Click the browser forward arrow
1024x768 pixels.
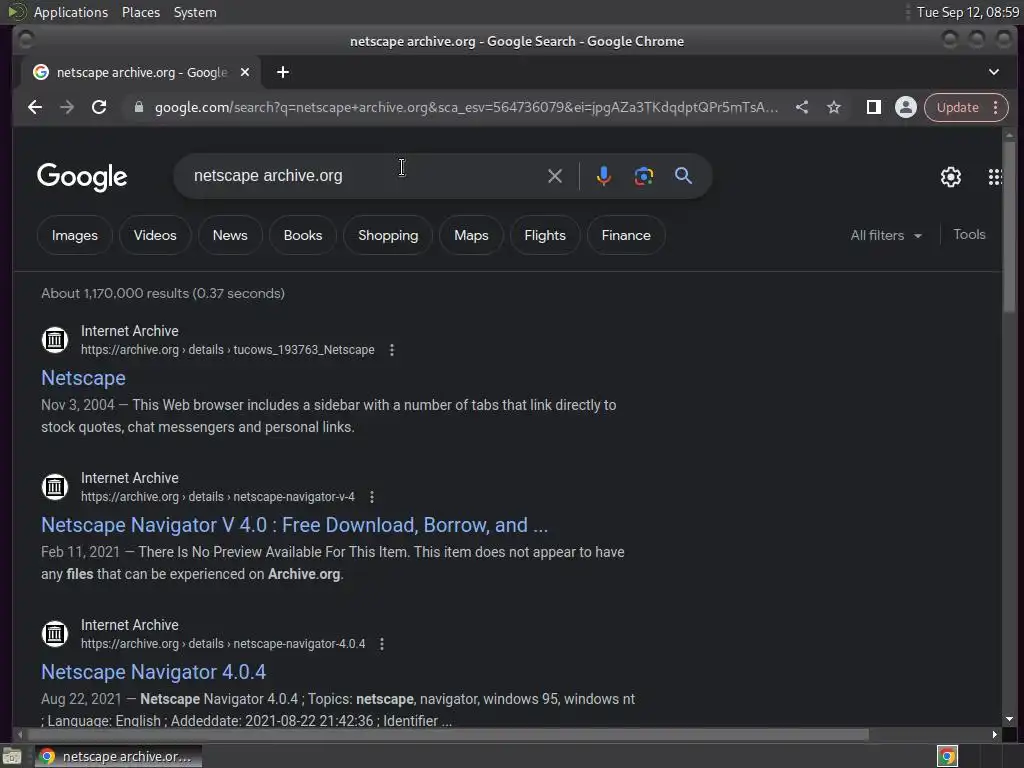[x=67, y=107]
